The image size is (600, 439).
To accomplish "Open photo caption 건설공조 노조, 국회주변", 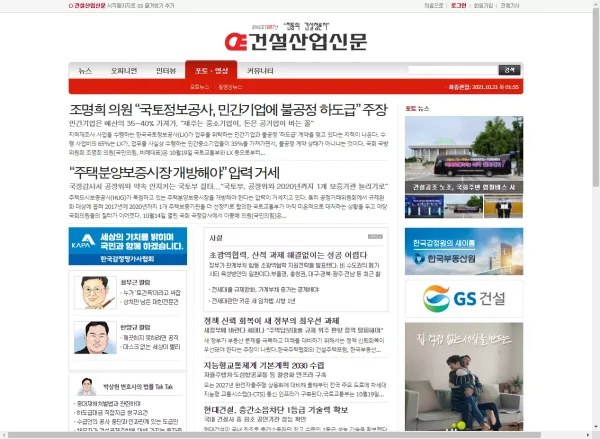I will [464, 188].
